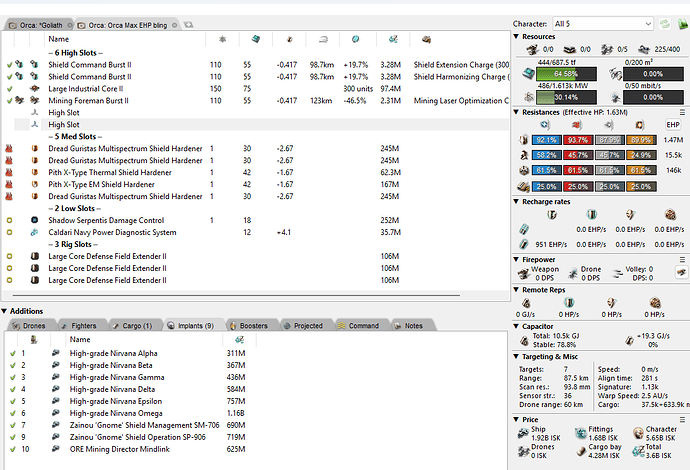This screenshot has width=690, height=470.
Task: Toggle ORE Mining Director Mindlink checkmark
Action: click(x=13, y=449)
